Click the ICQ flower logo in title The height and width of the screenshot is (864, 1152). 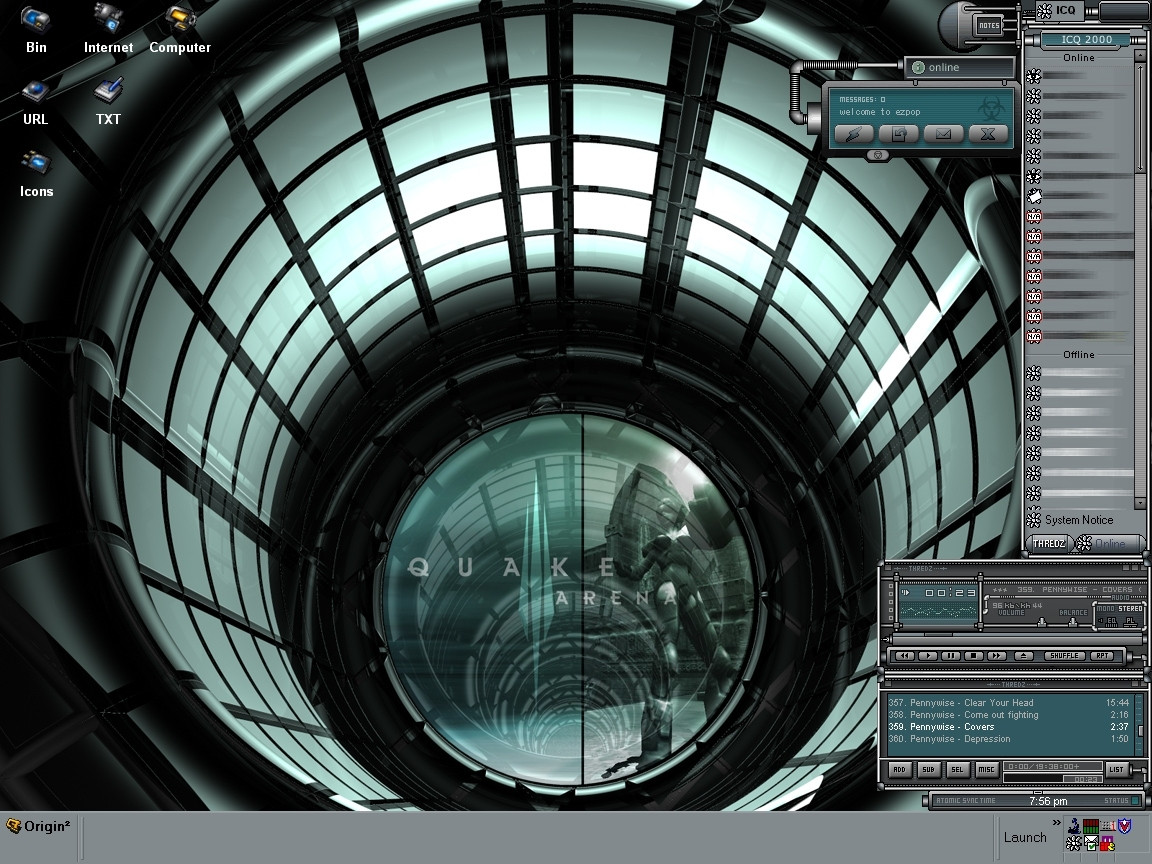tap(1044, 10)
